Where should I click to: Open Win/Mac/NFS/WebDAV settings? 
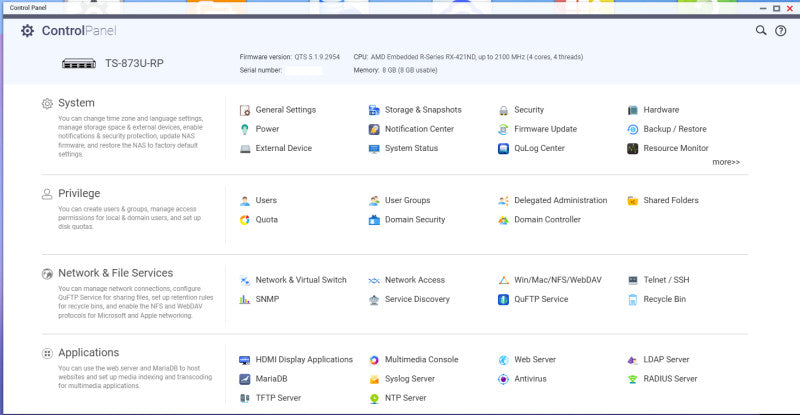[x=550, y=280]
